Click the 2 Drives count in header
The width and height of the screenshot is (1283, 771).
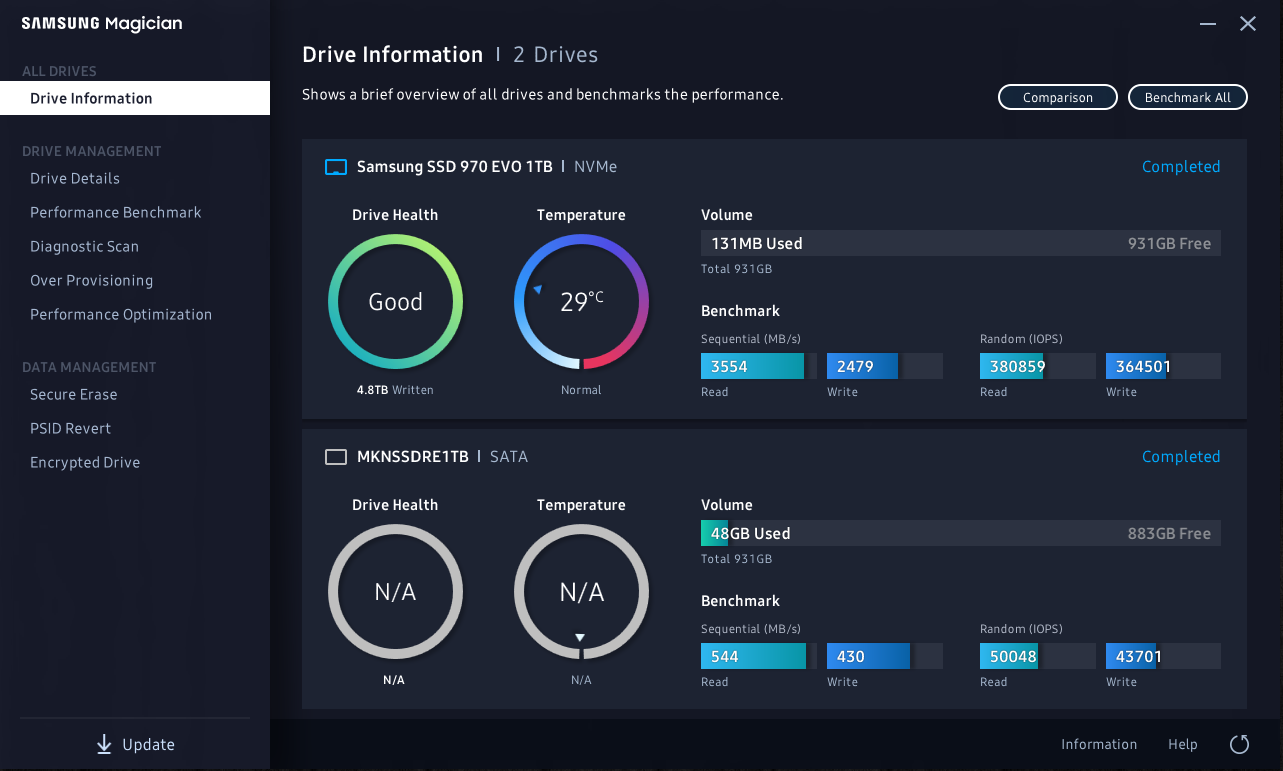click(x=555, y=55)
